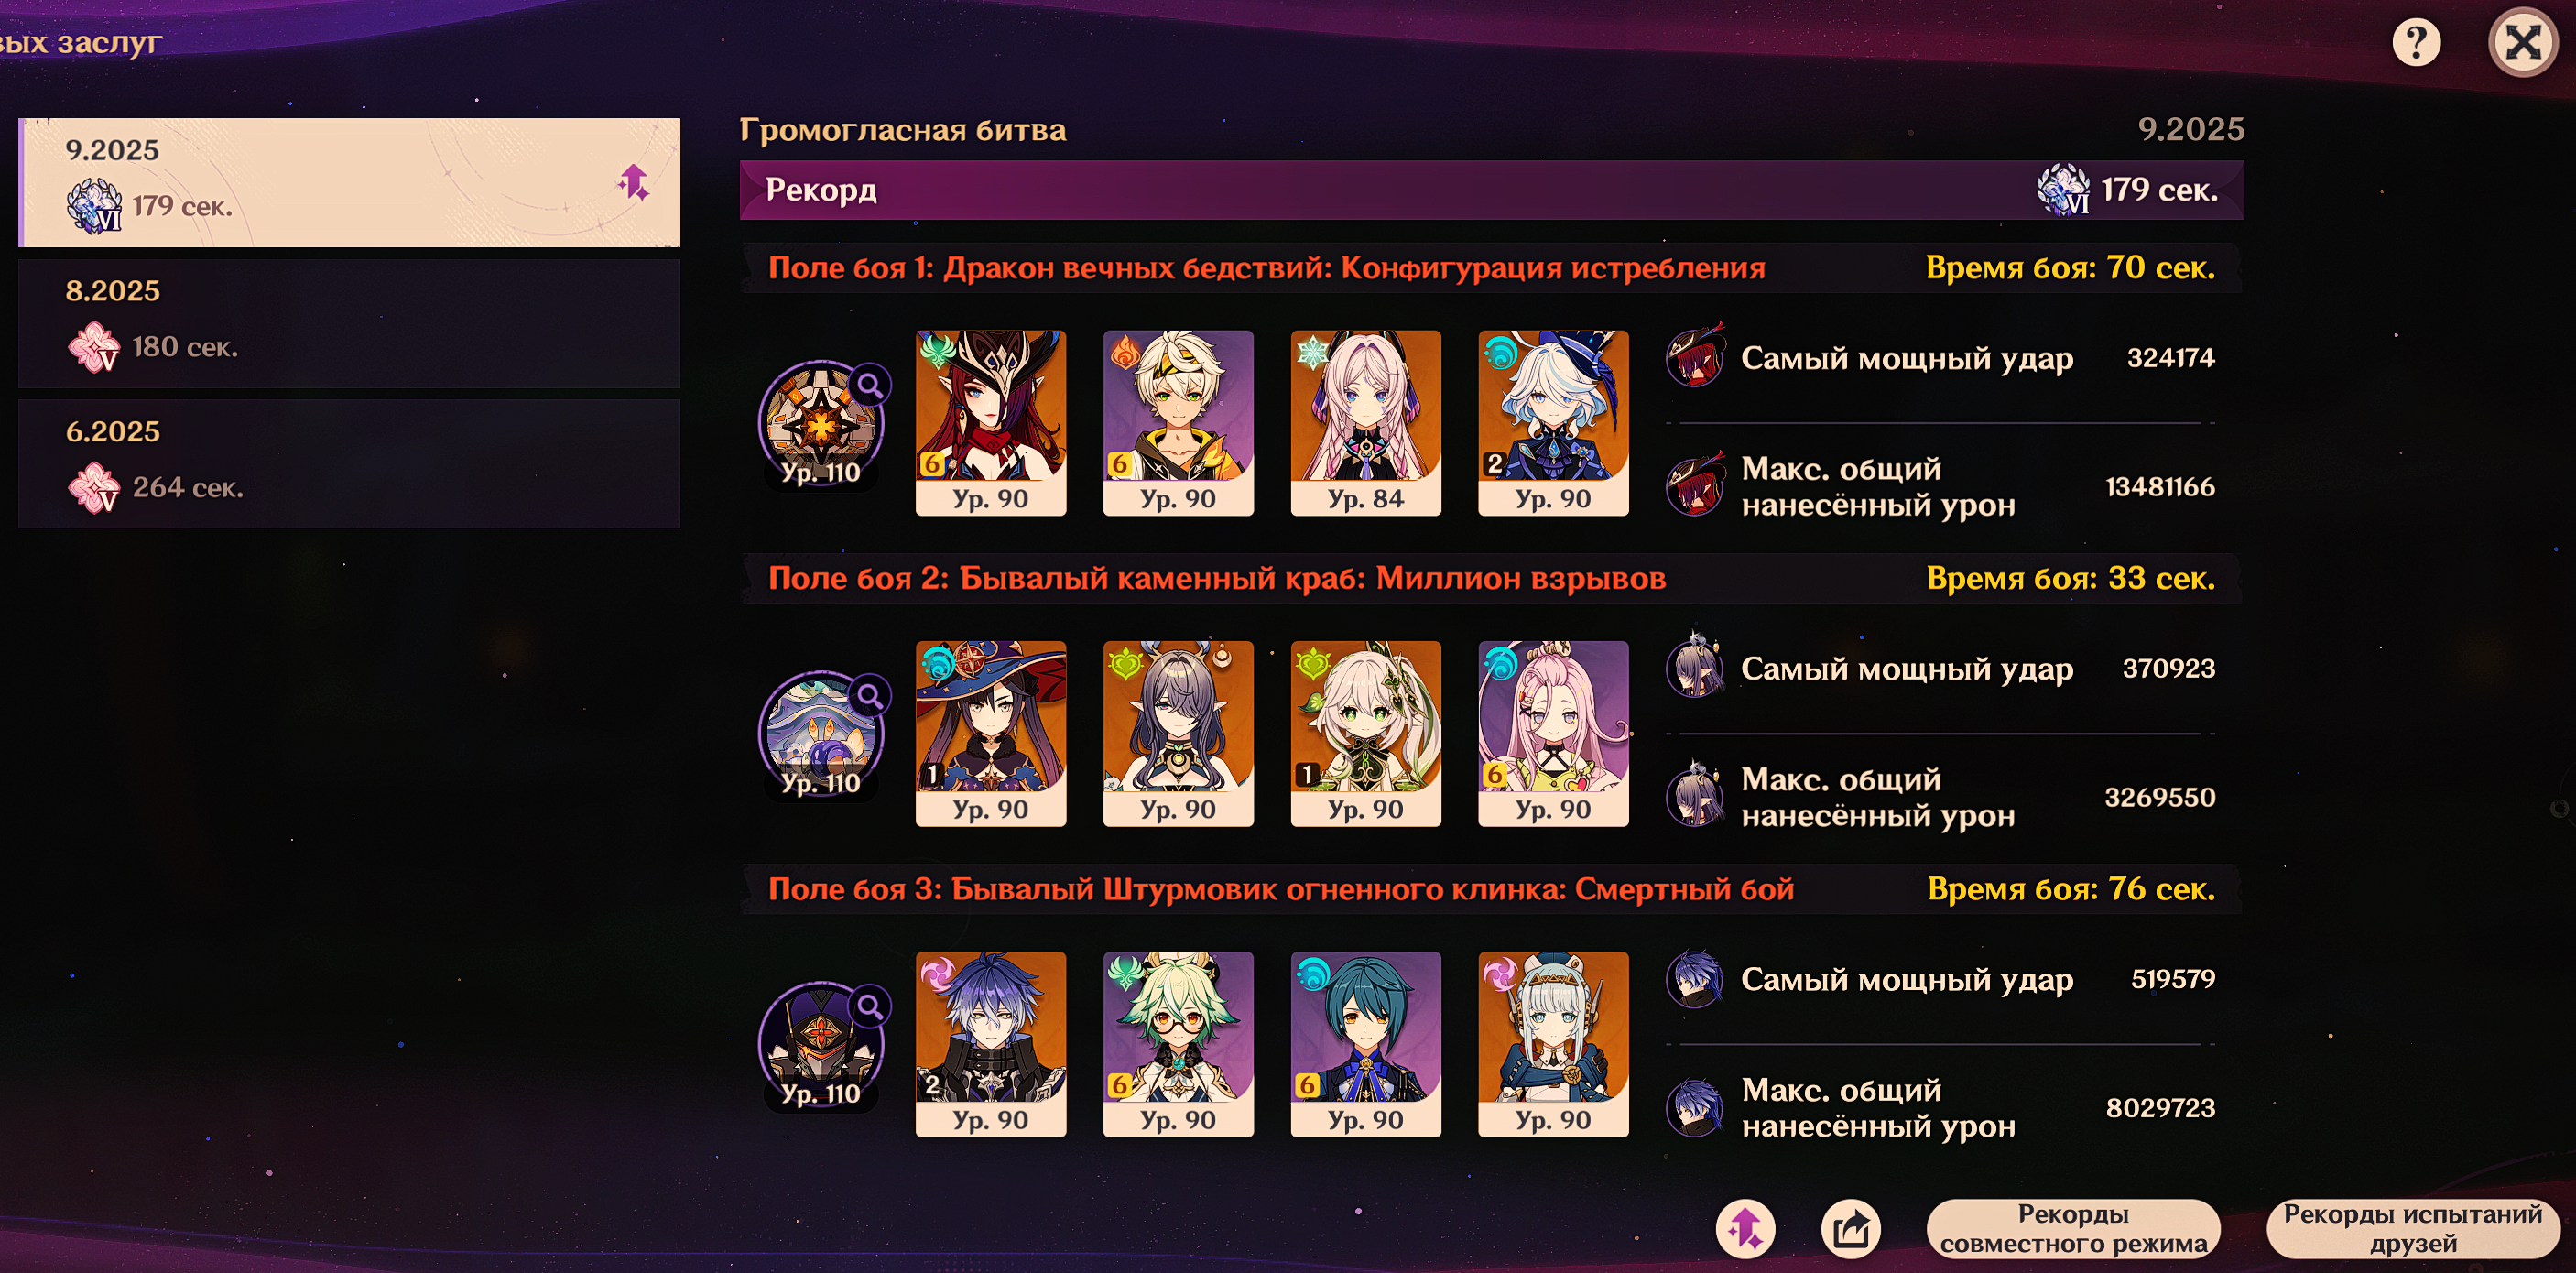Click the purple star icon at bottom
Screen dimensions: 2576x1273
tap(1746, 1229)
